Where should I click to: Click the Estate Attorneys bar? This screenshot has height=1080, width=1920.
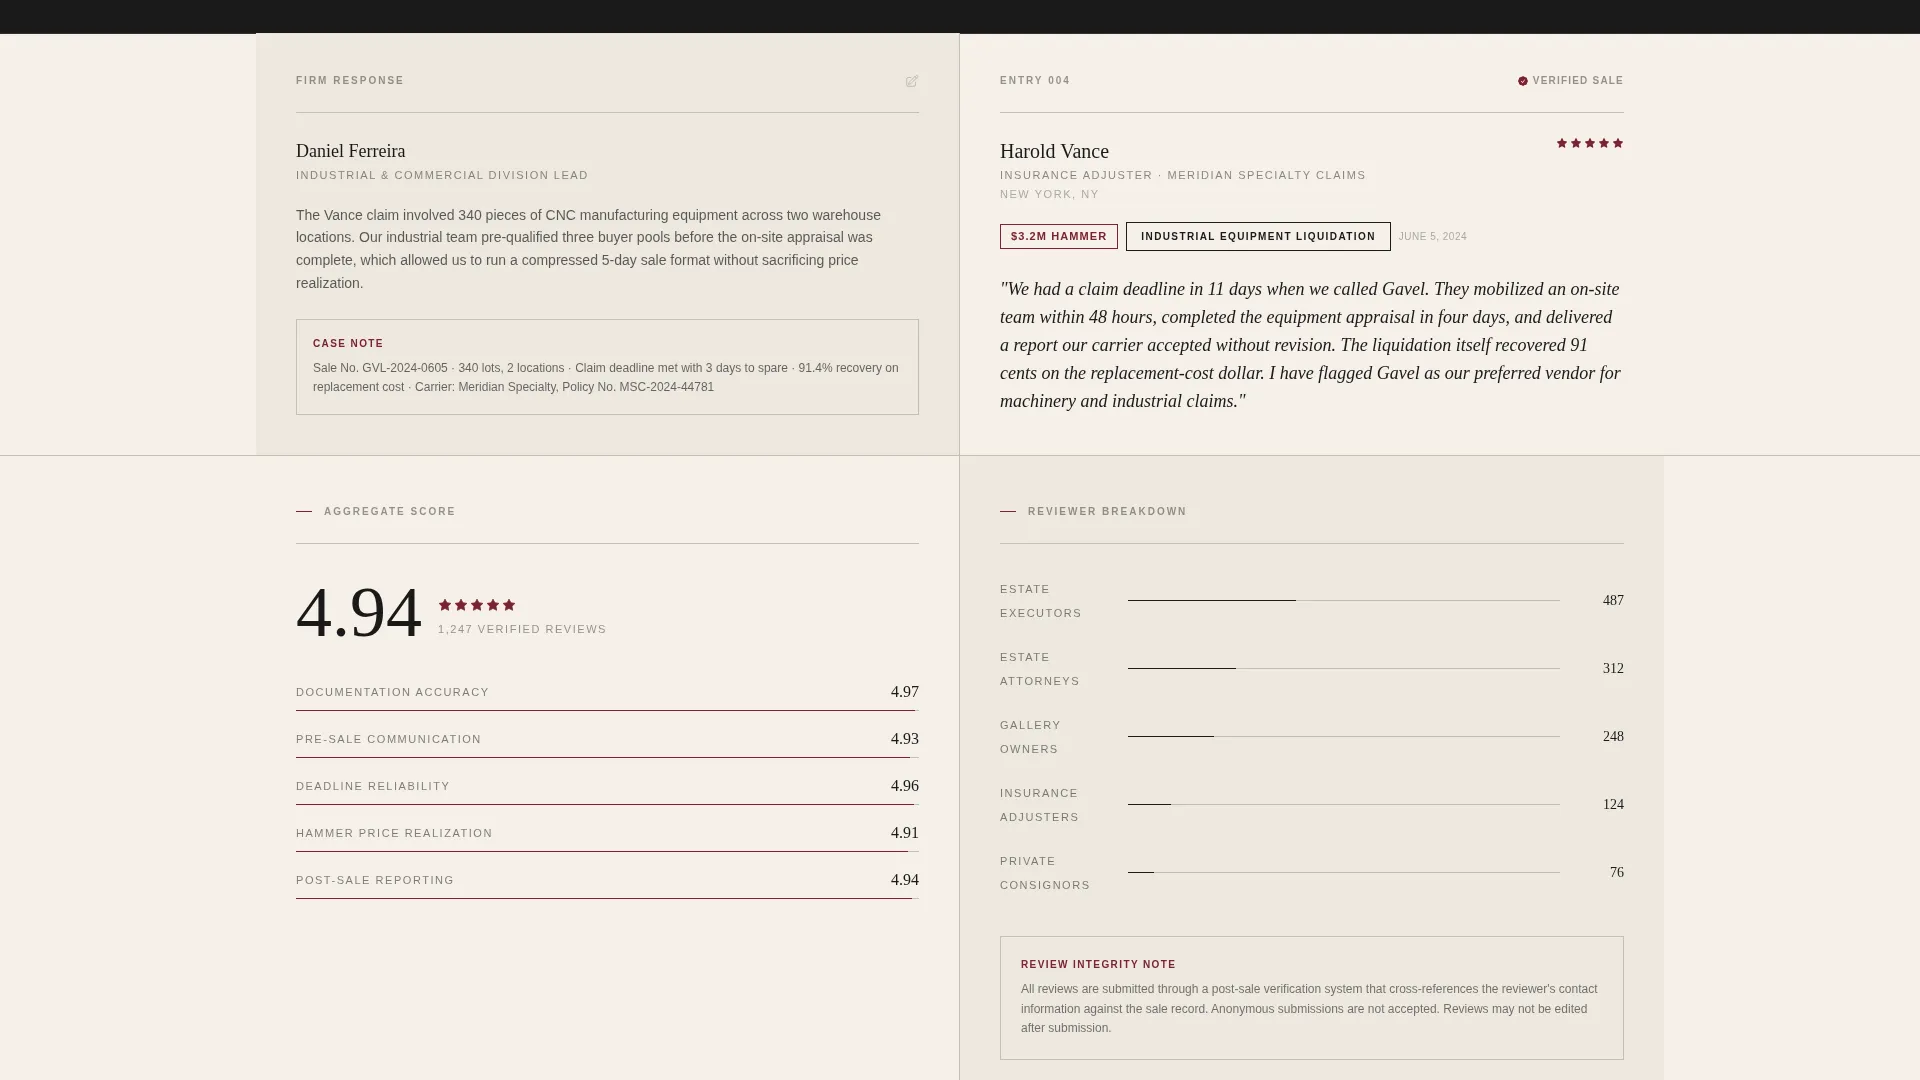click(x=1344, y=668)
